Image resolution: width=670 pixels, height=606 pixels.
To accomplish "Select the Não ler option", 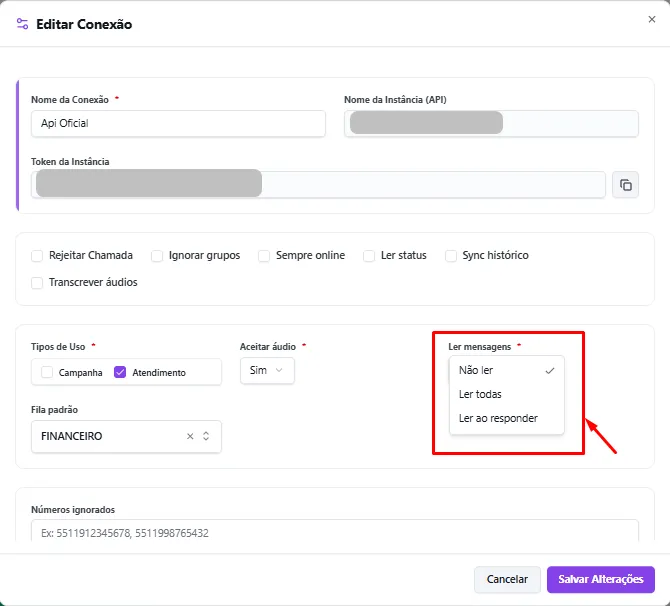I will tap(506, 370).
